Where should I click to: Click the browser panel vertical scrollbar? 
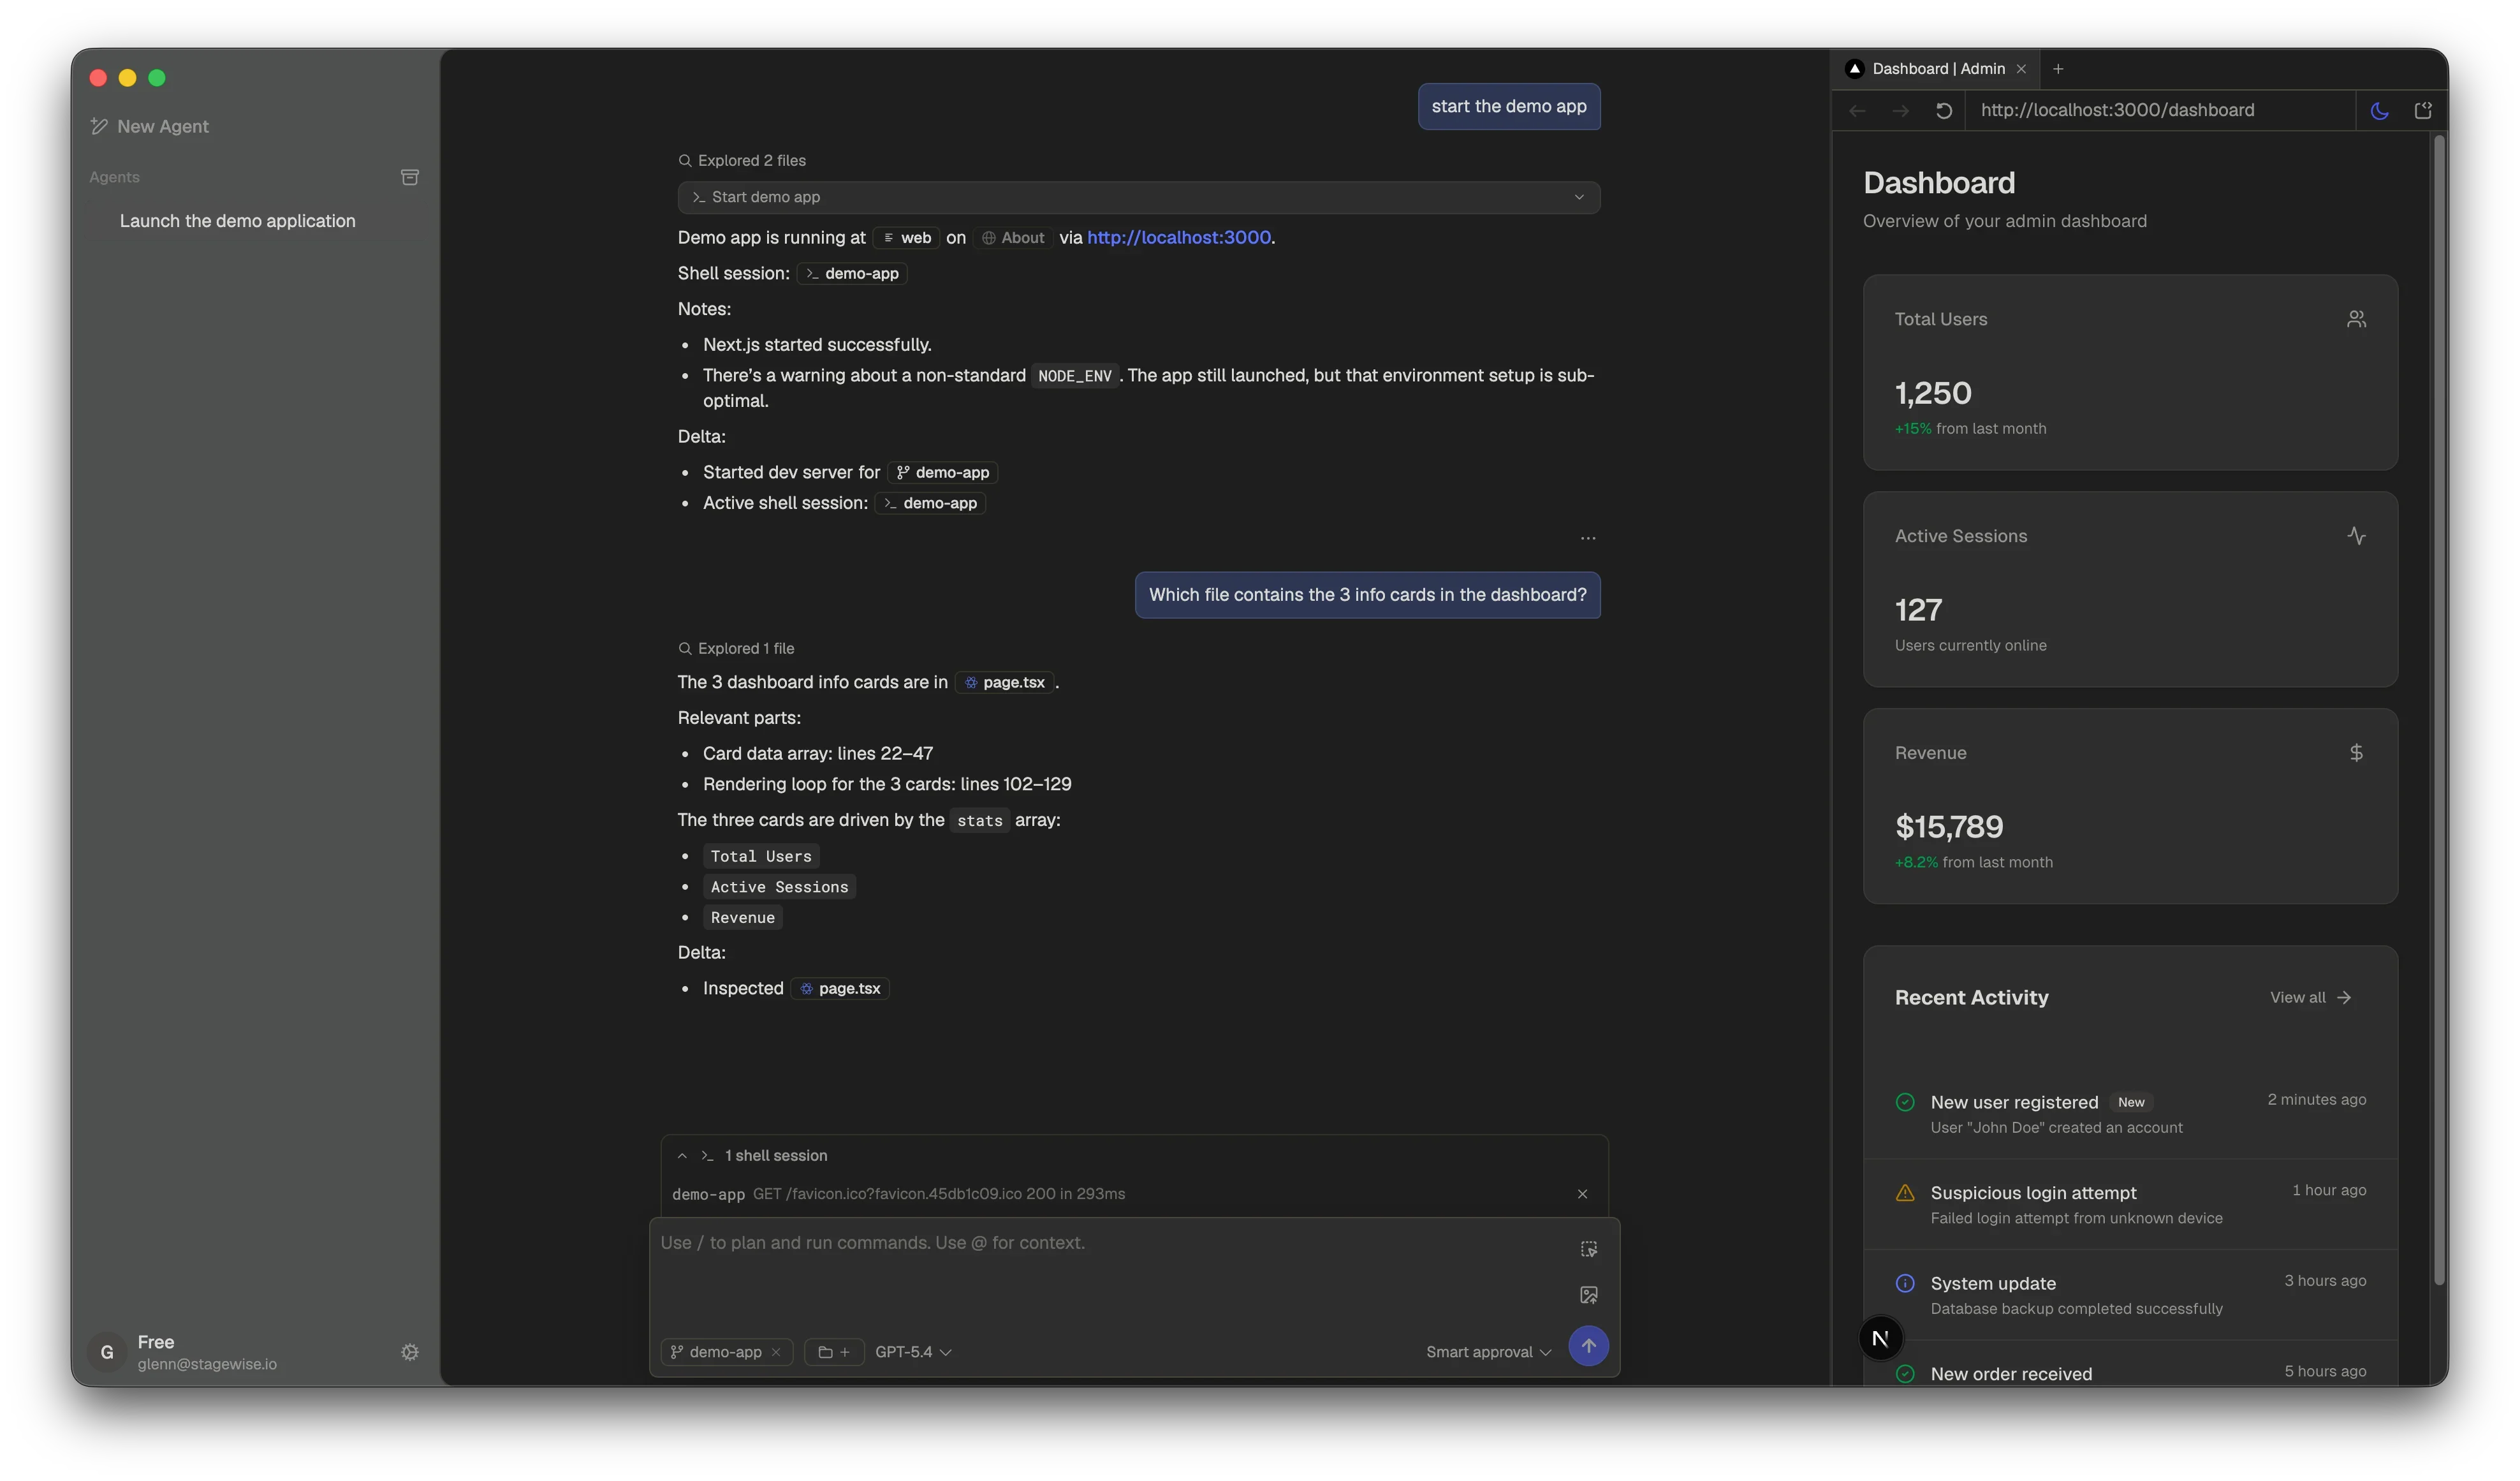pyautogui.click(x=2439, y=710)
